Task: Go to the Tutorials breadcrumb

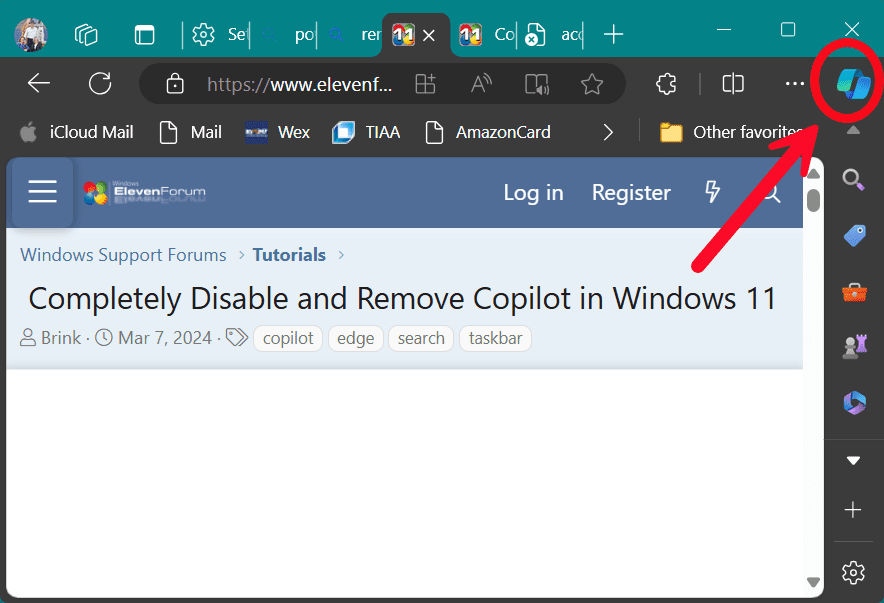Action: tap(289, 255)
